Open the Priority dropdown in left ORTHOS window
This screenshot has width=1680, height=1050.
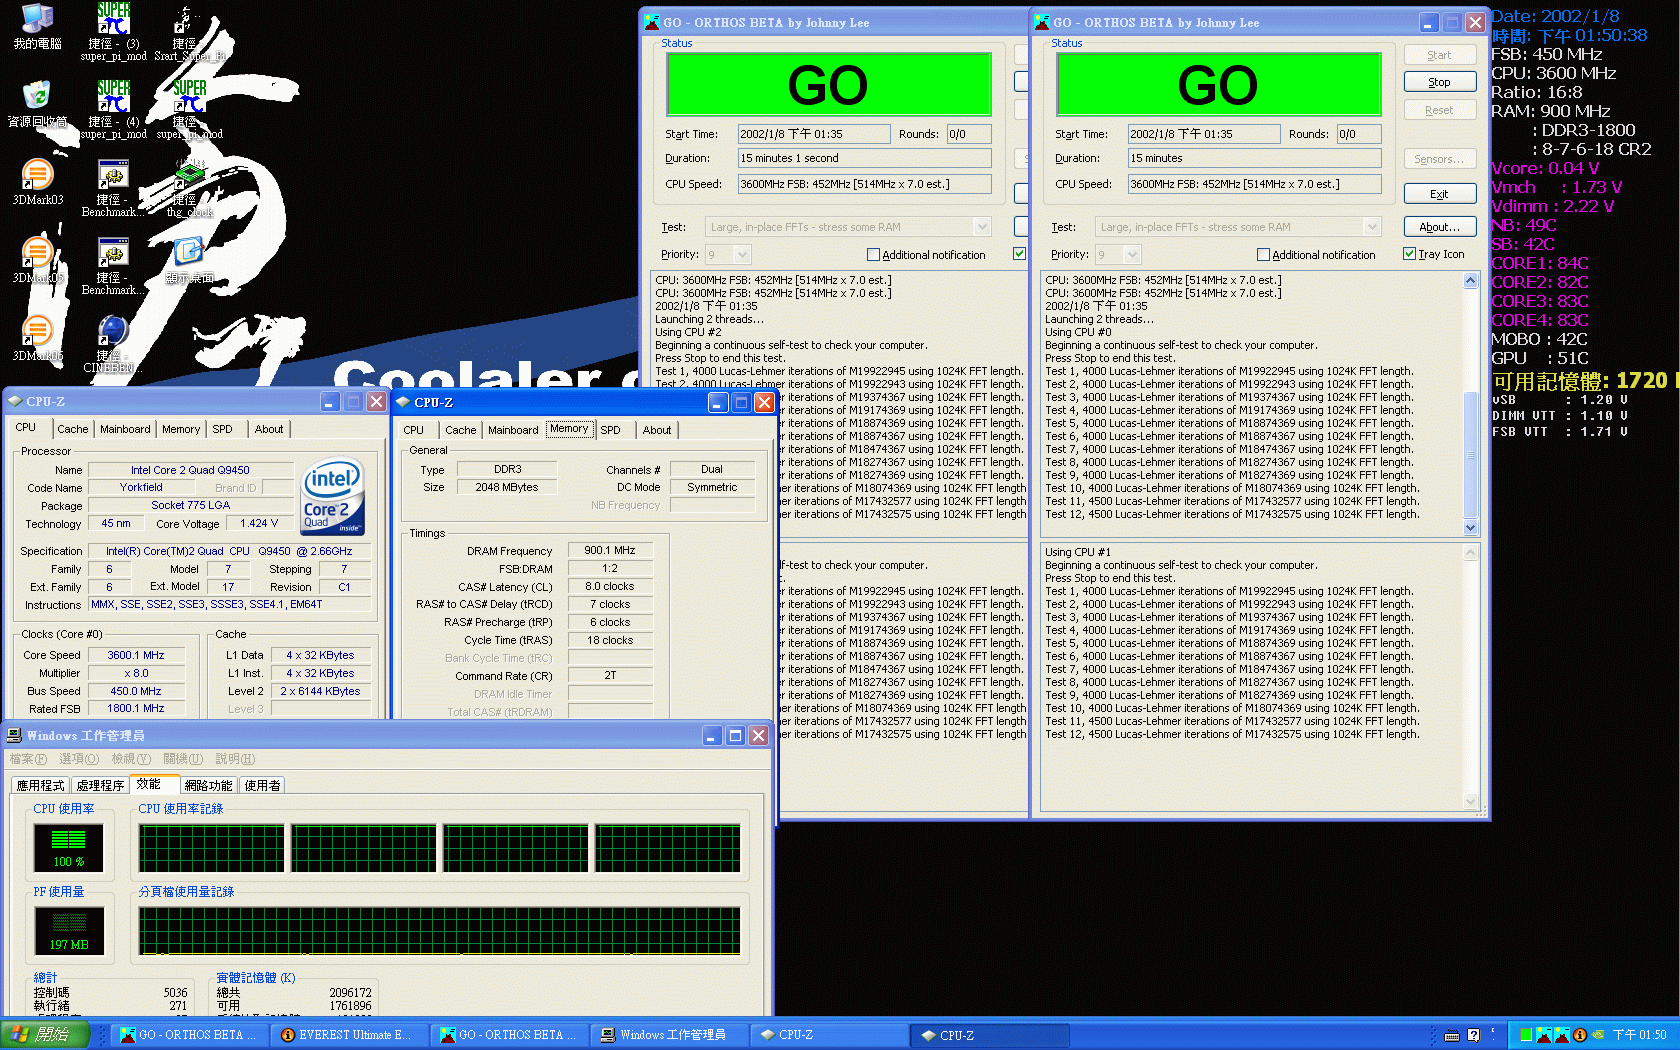[742, 255]
